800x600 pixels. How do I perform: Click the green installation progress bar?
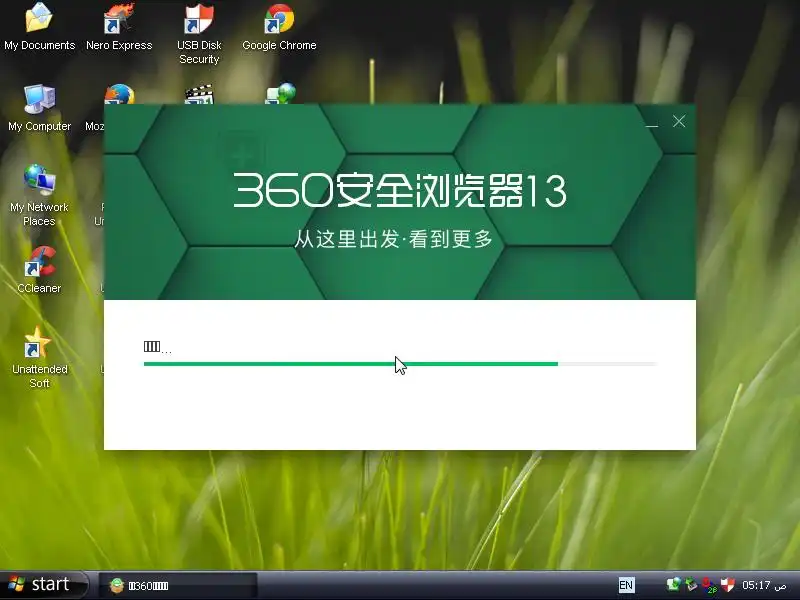401,364
